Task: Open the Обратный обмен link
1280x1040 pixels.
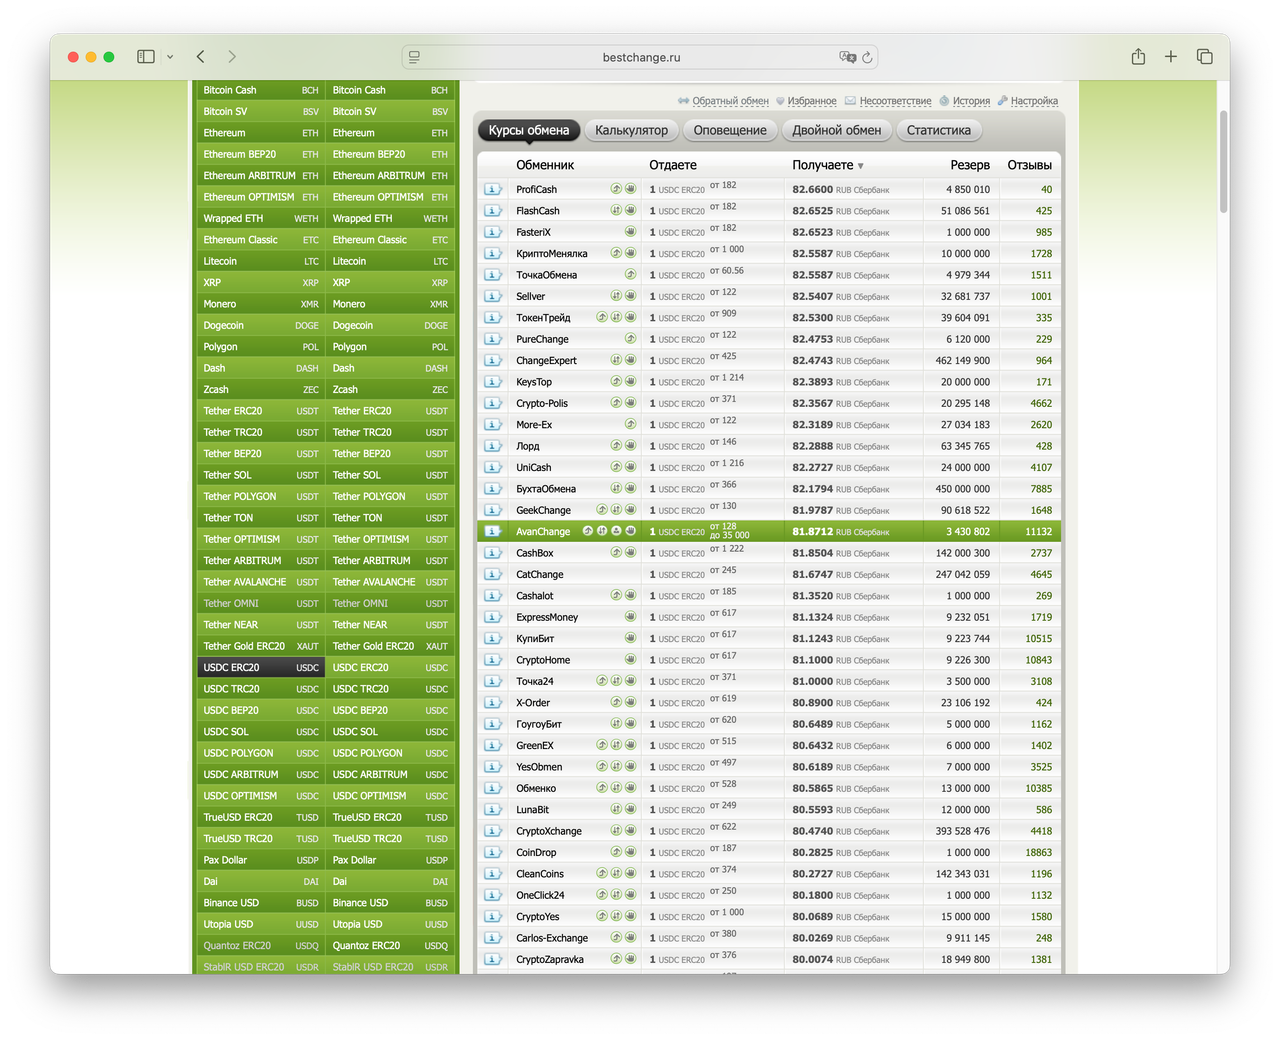Action: coord(731,101)
